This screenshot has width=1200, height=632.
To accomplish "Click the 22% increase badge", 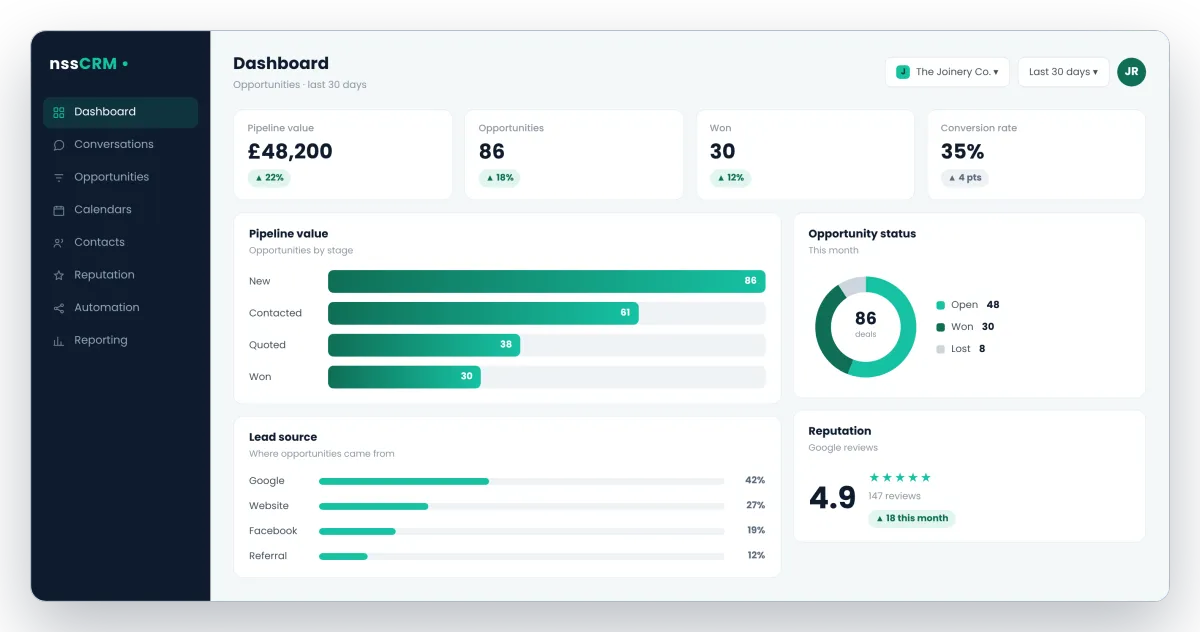I will (x=269, y=178).
